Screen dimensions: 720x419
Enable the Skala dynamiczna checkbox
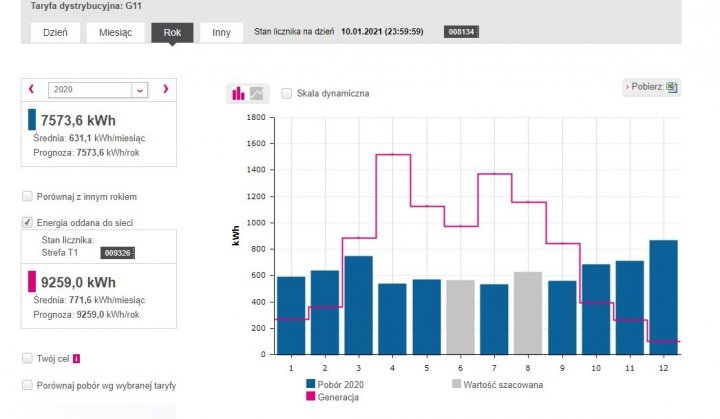(x=287, y=93)
